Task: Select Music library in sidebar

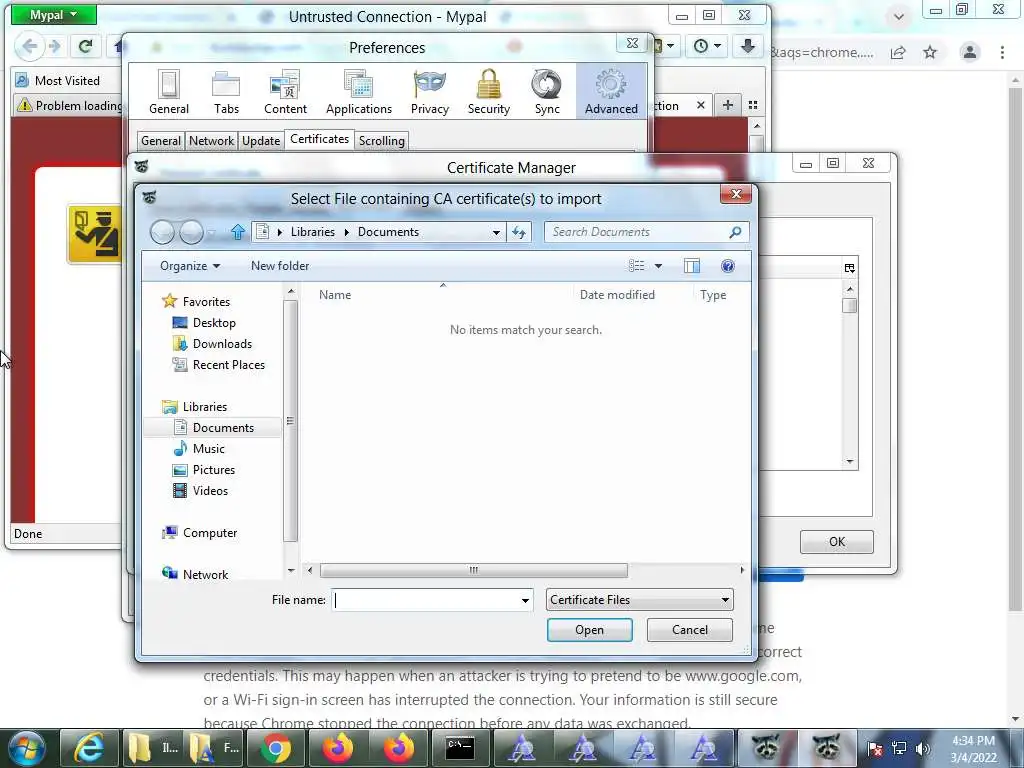Action: pyautogui.click(x=208, y=449)
